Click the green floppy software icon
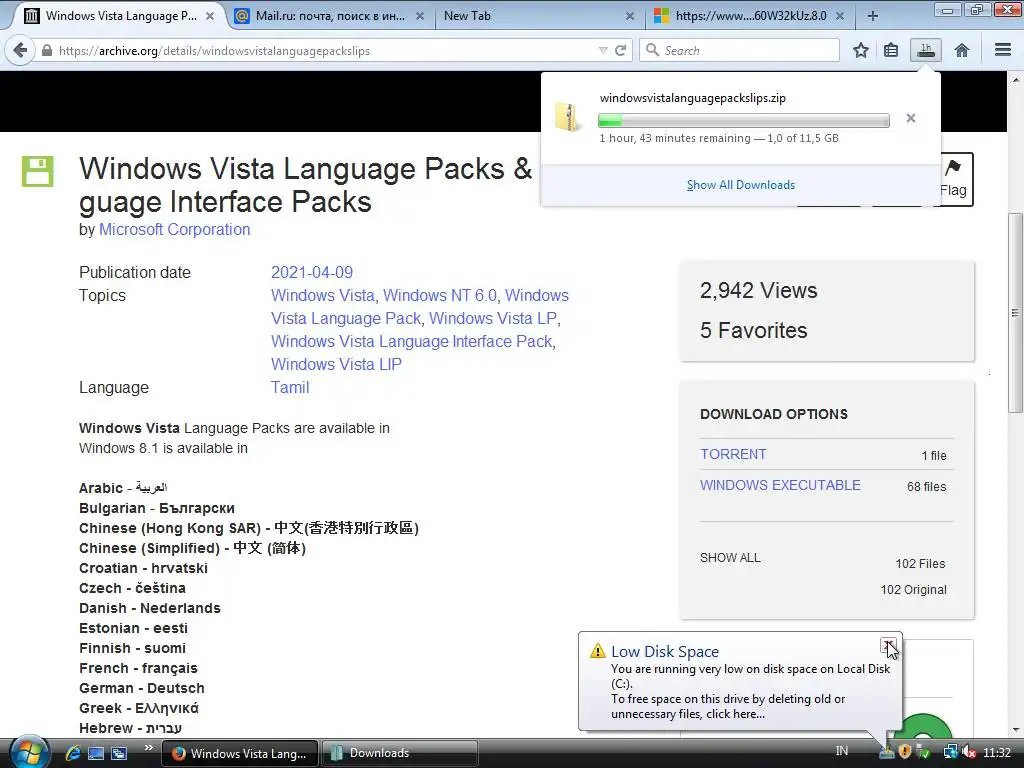This screenshot has height=768, width=1024. [x=37, y=172]
